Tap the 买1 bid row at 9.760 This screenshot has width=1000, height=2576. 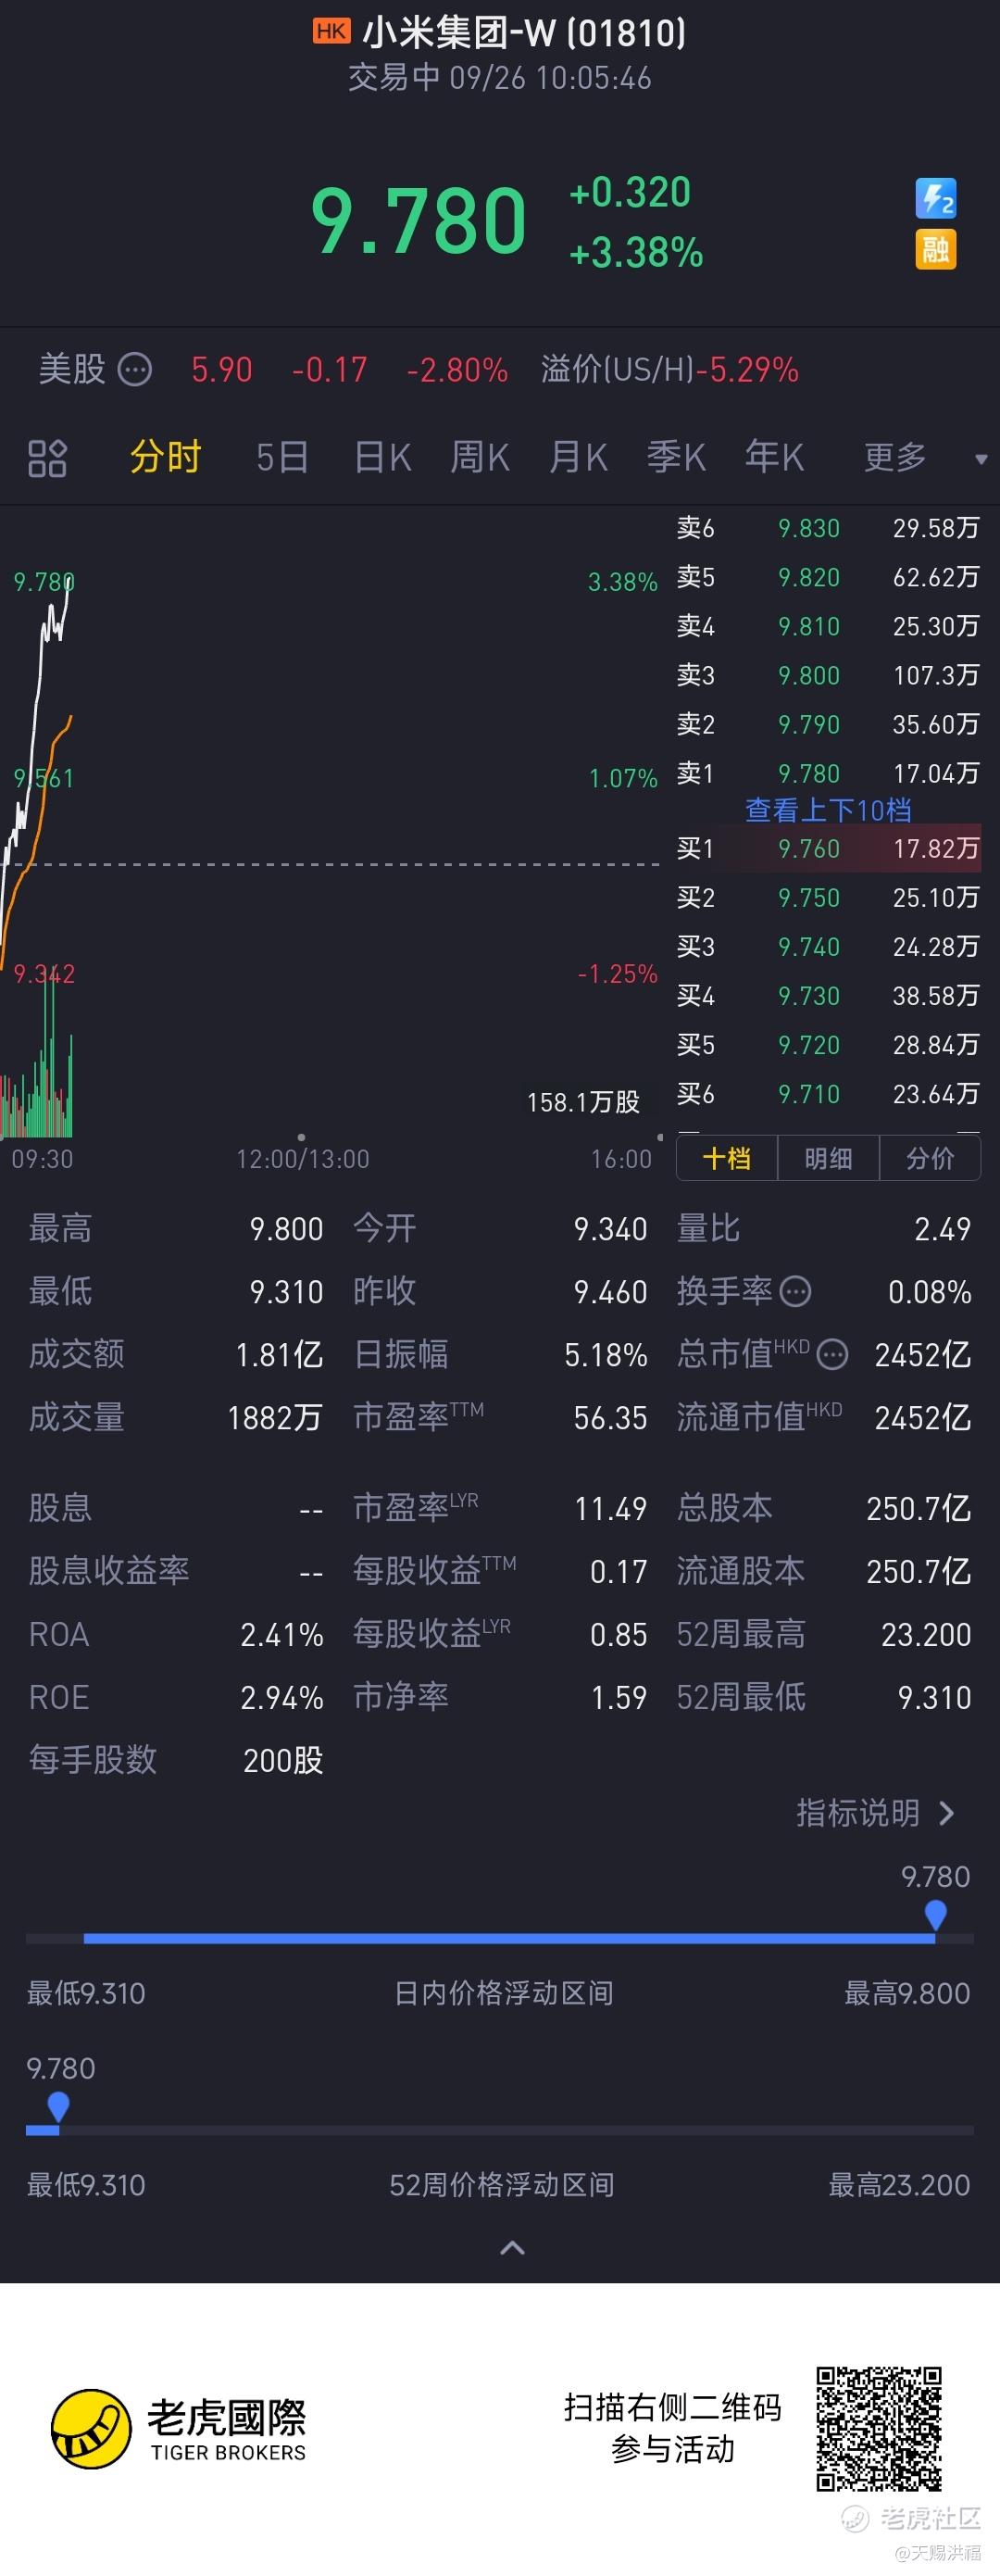click(x=828, y=849)
